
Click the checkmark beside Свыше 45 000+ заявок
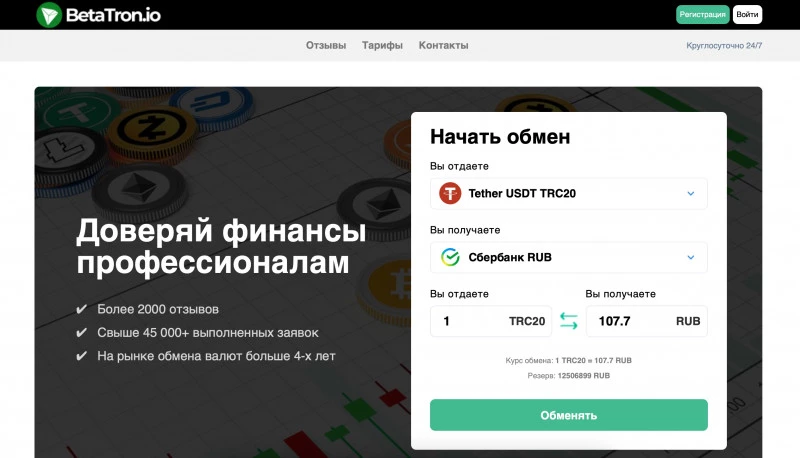[x=82, y=333]
